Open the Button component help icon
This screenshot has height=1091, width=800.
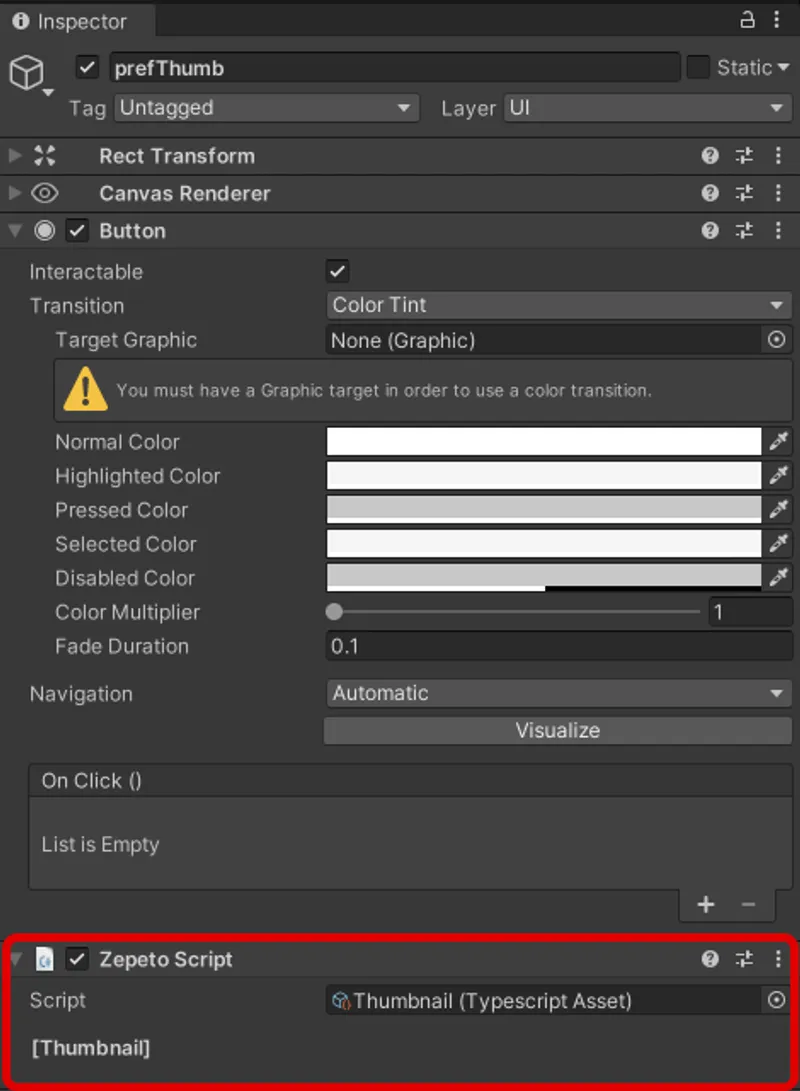point(710,230)
